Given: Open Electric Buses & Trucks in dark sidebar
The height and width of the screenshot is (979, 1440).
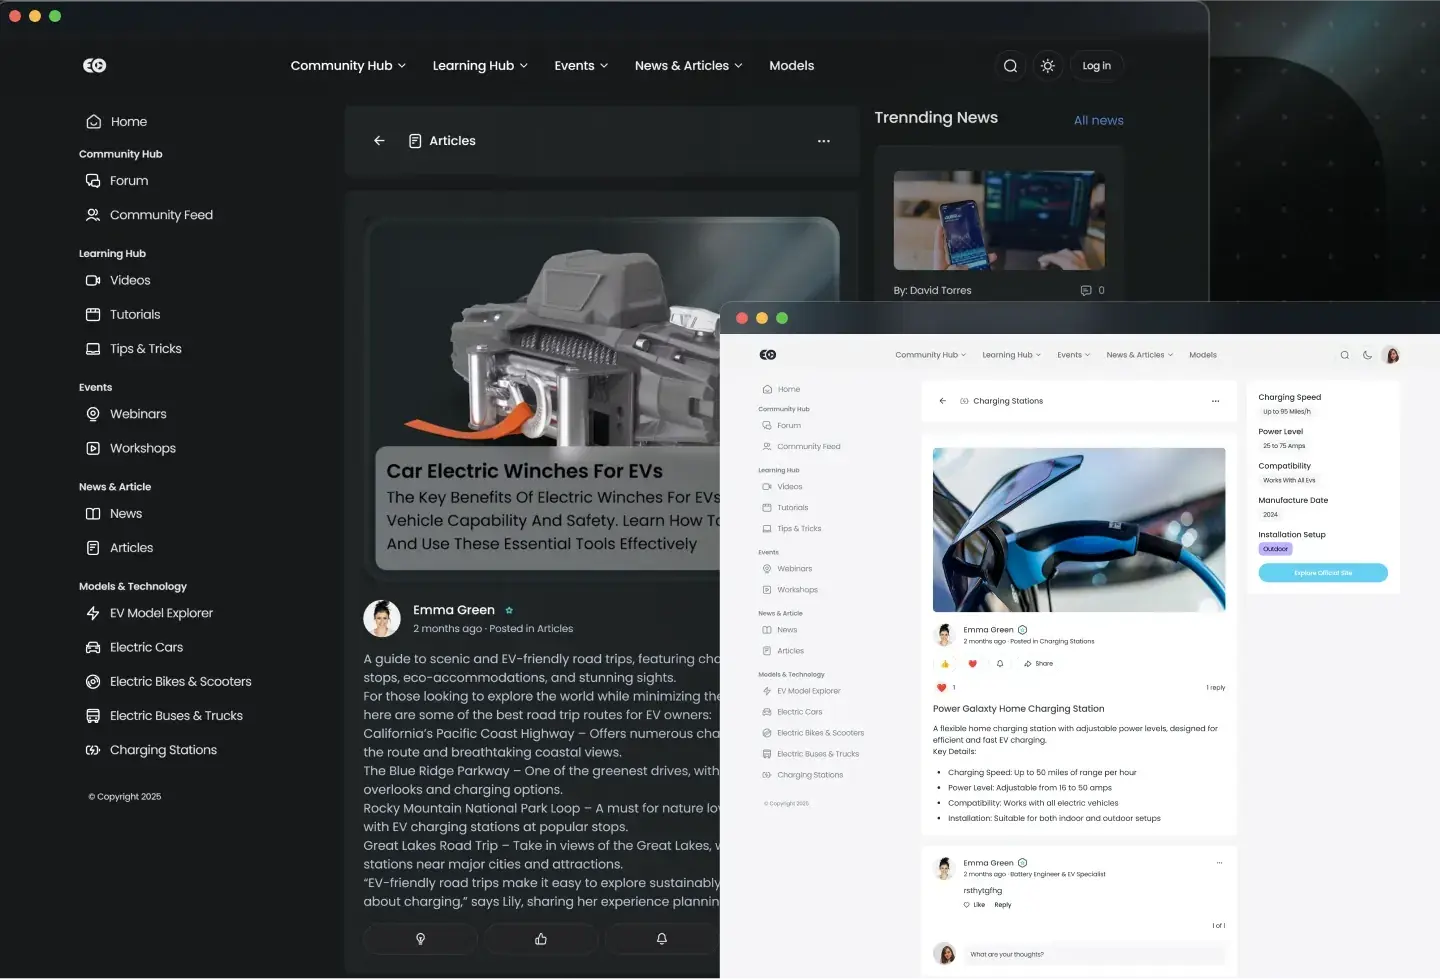Looking at the screenshot, I should tap(164, 716).
